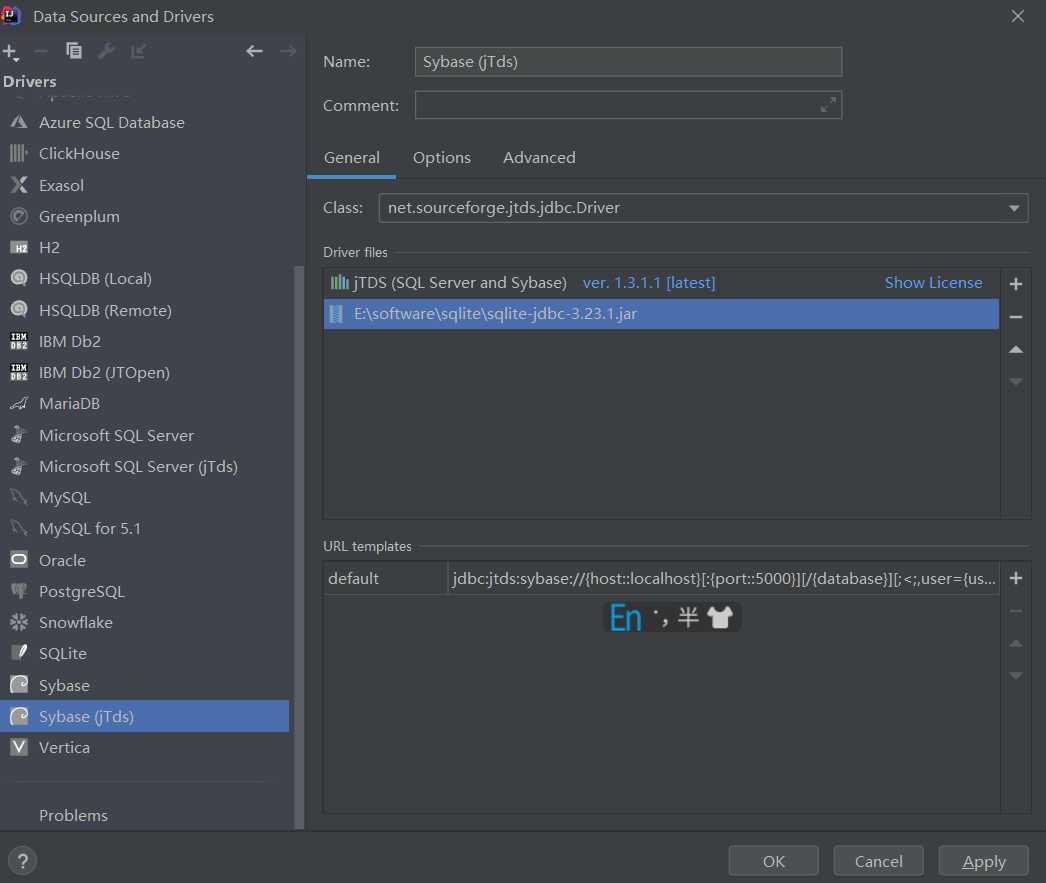Toggle the input method punctuation mode icon

[x=660, y=617]
